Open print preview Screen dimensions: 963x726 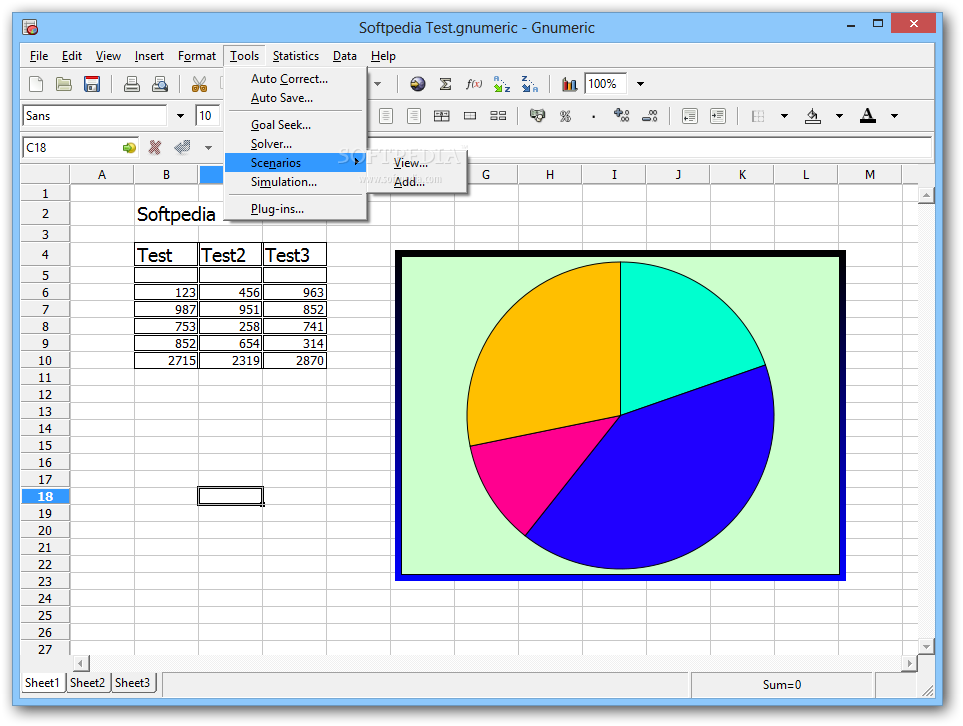tap(160, 84)
